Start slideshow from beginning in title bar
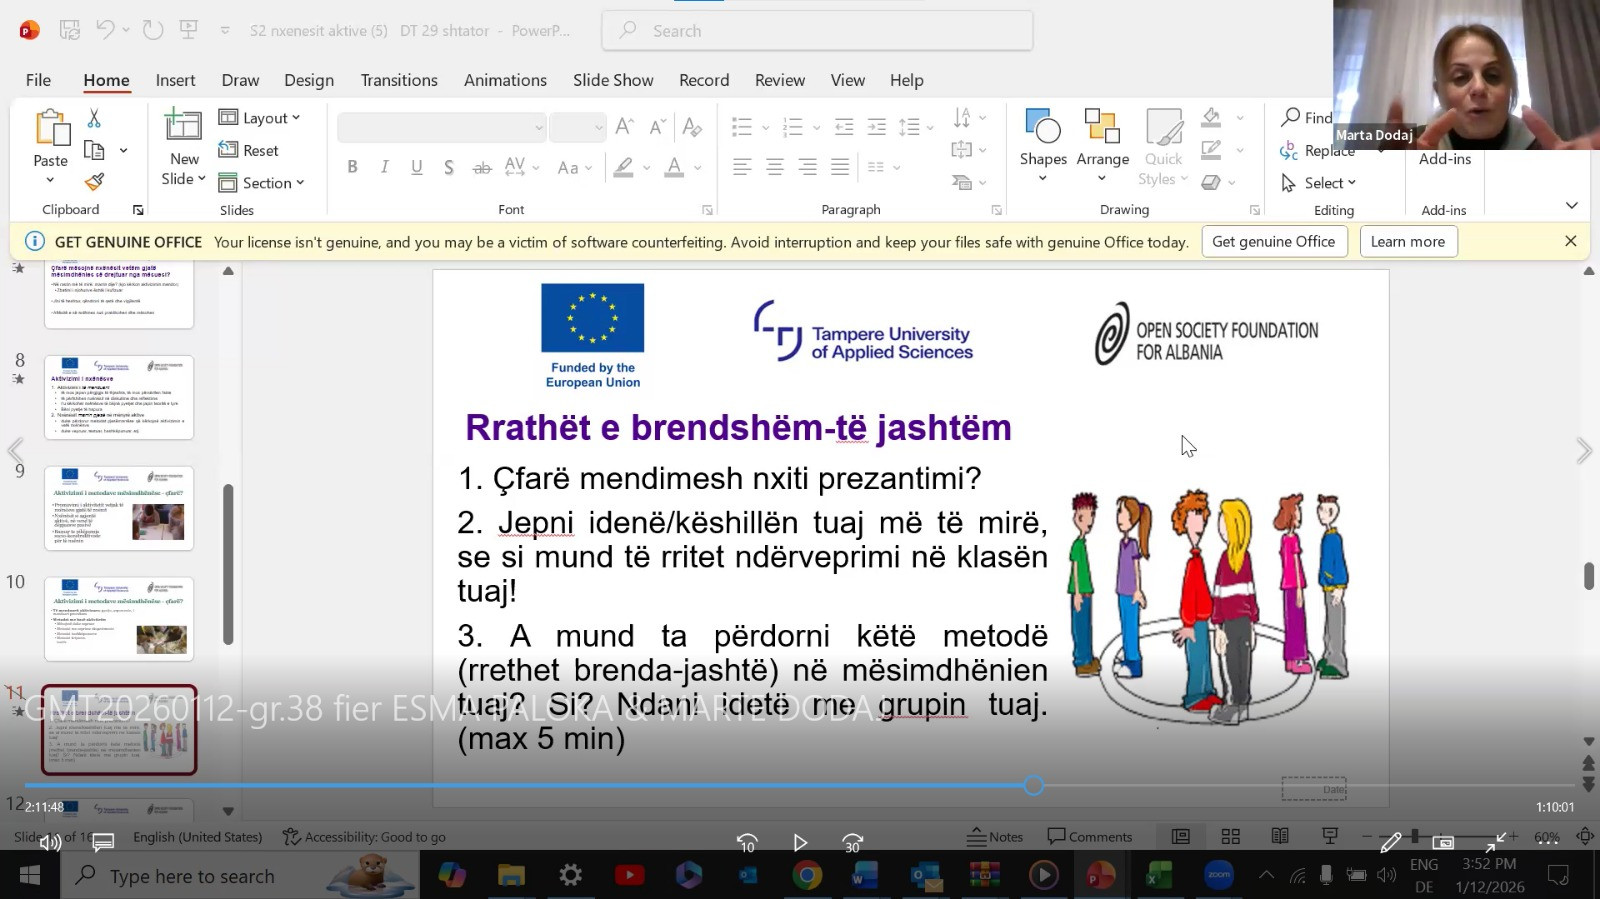 click(x=188, y=30)
